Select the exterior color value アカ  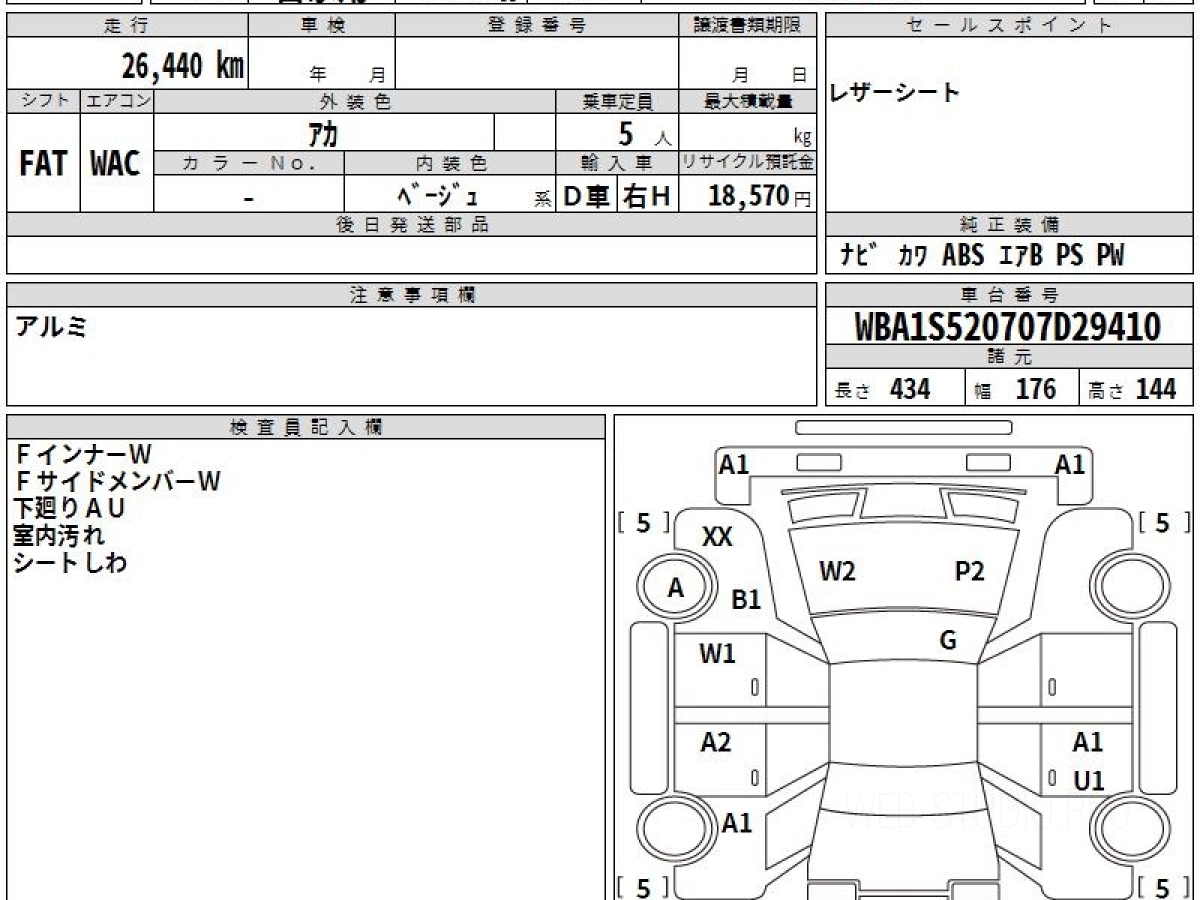click(x=325, y=133)
